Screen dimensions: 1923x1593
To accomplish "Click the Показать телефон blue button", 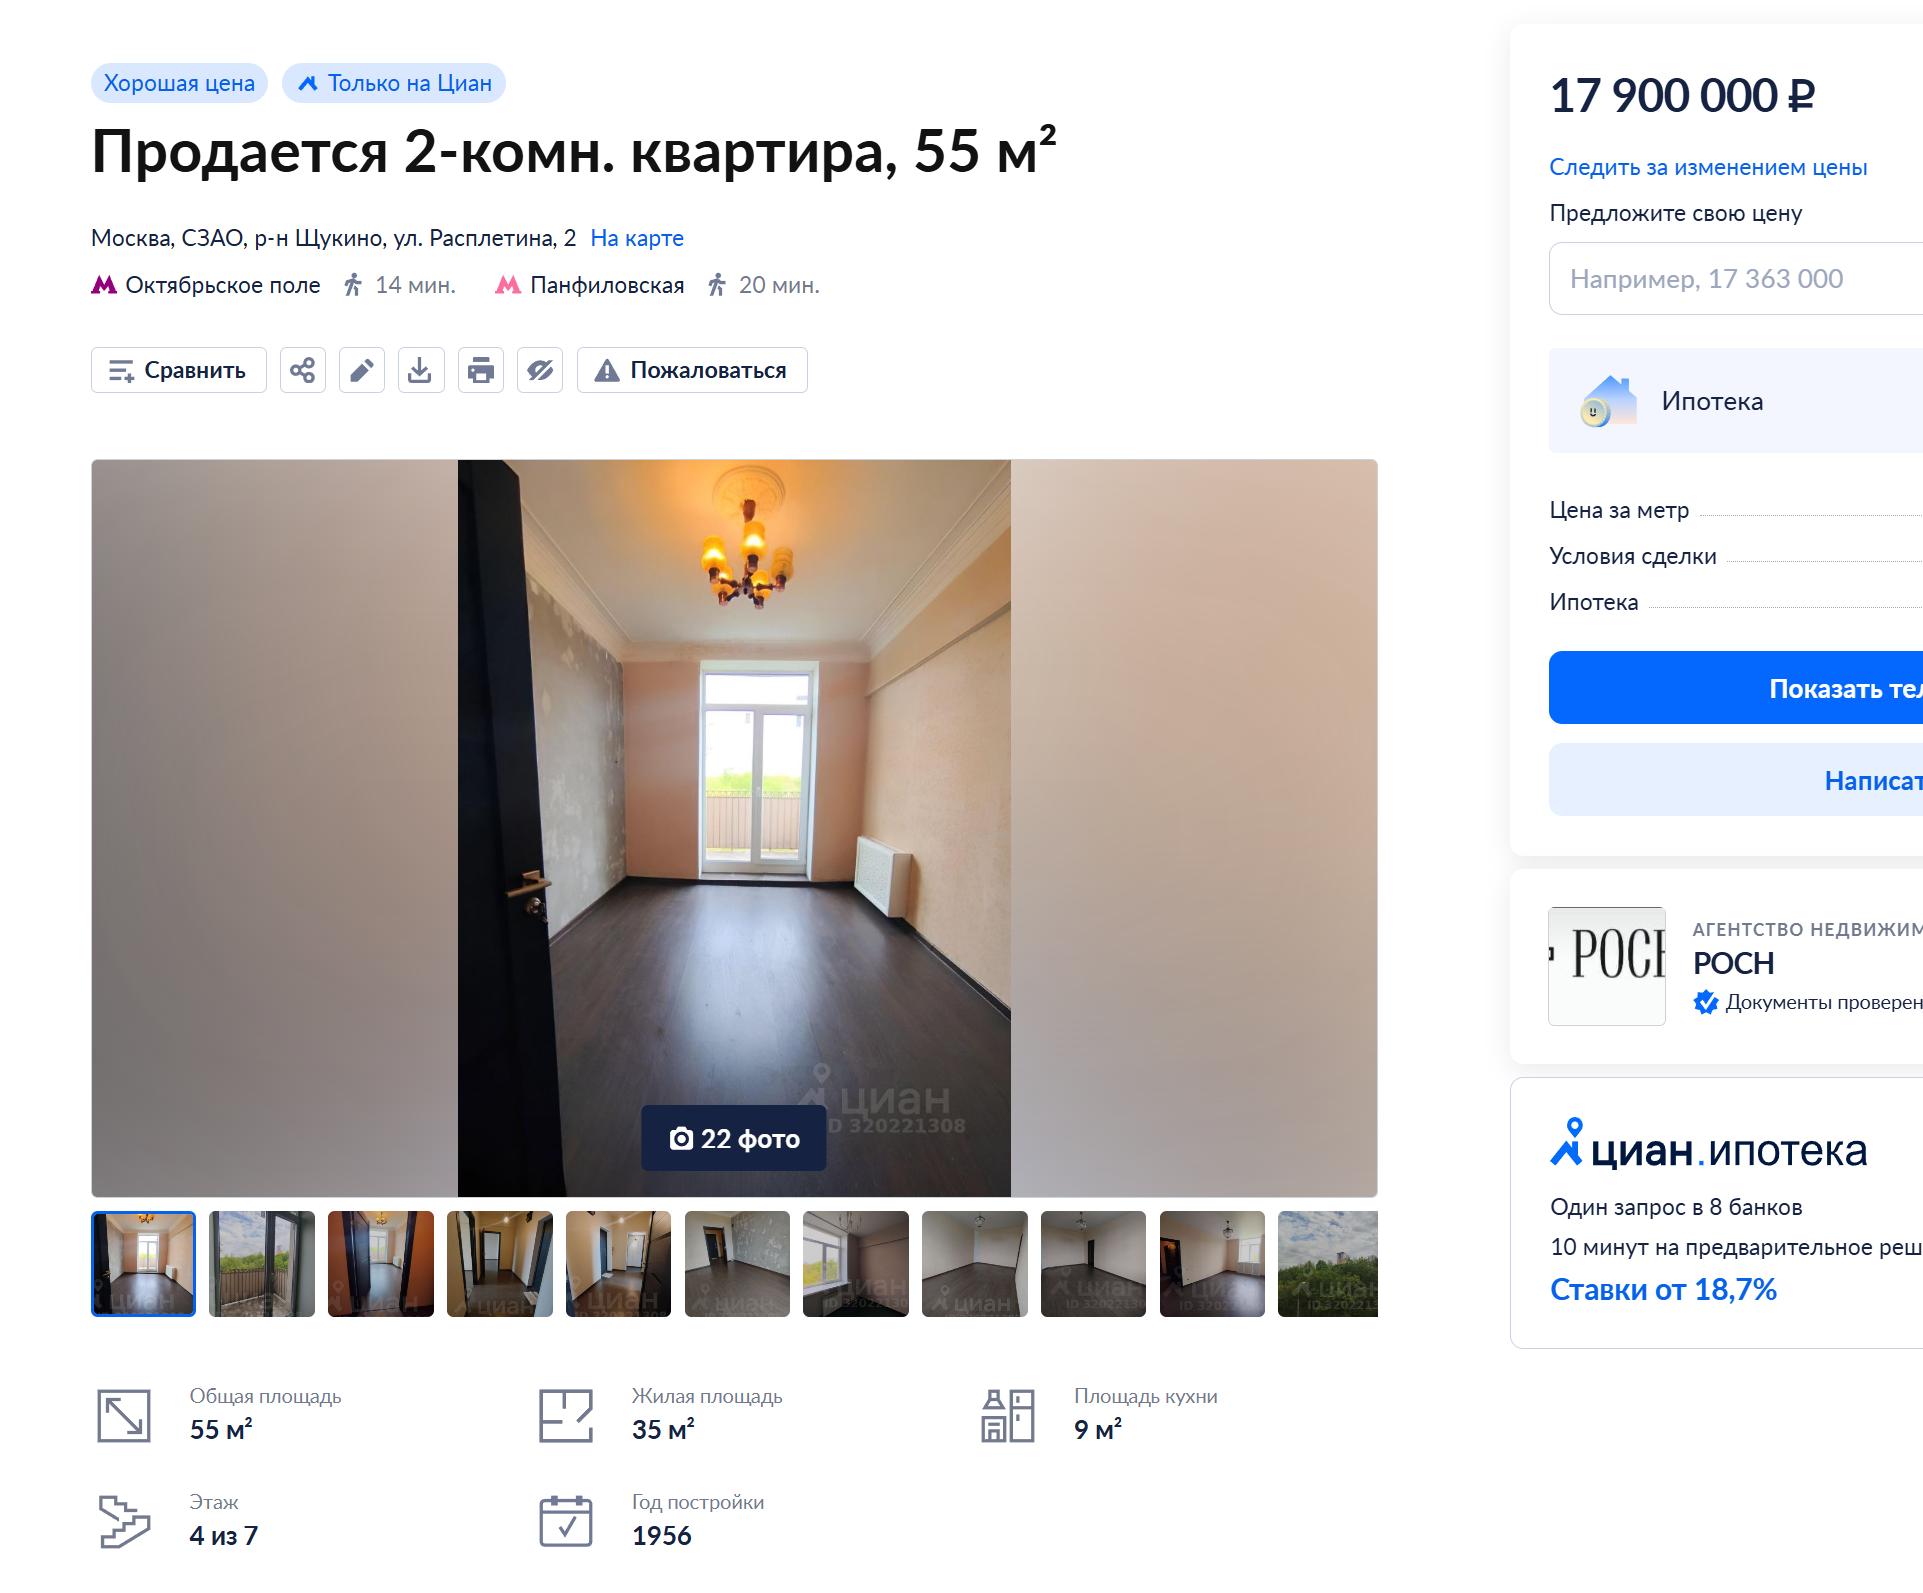I will tap(1736, 688).
